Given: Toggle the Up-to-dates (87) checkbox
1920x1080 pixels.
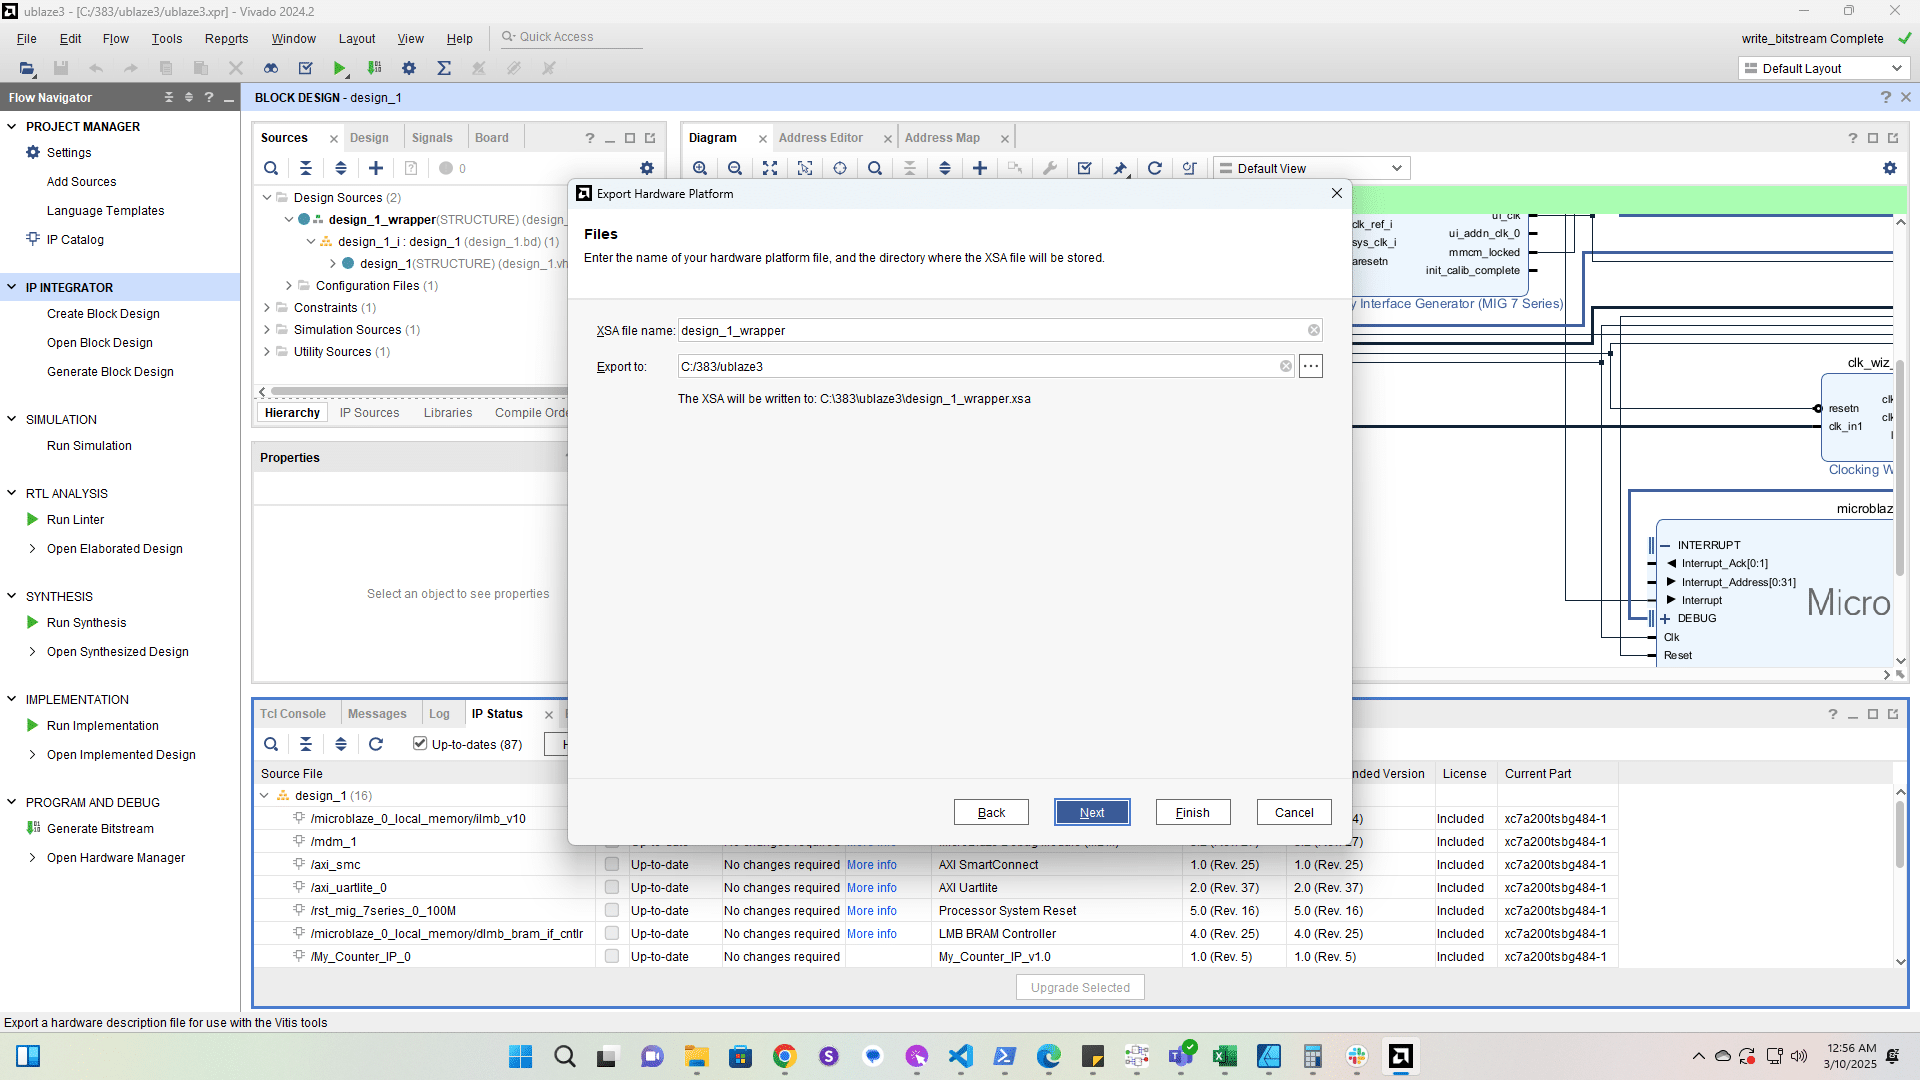Looking at the screenshot, I should 420,743.
